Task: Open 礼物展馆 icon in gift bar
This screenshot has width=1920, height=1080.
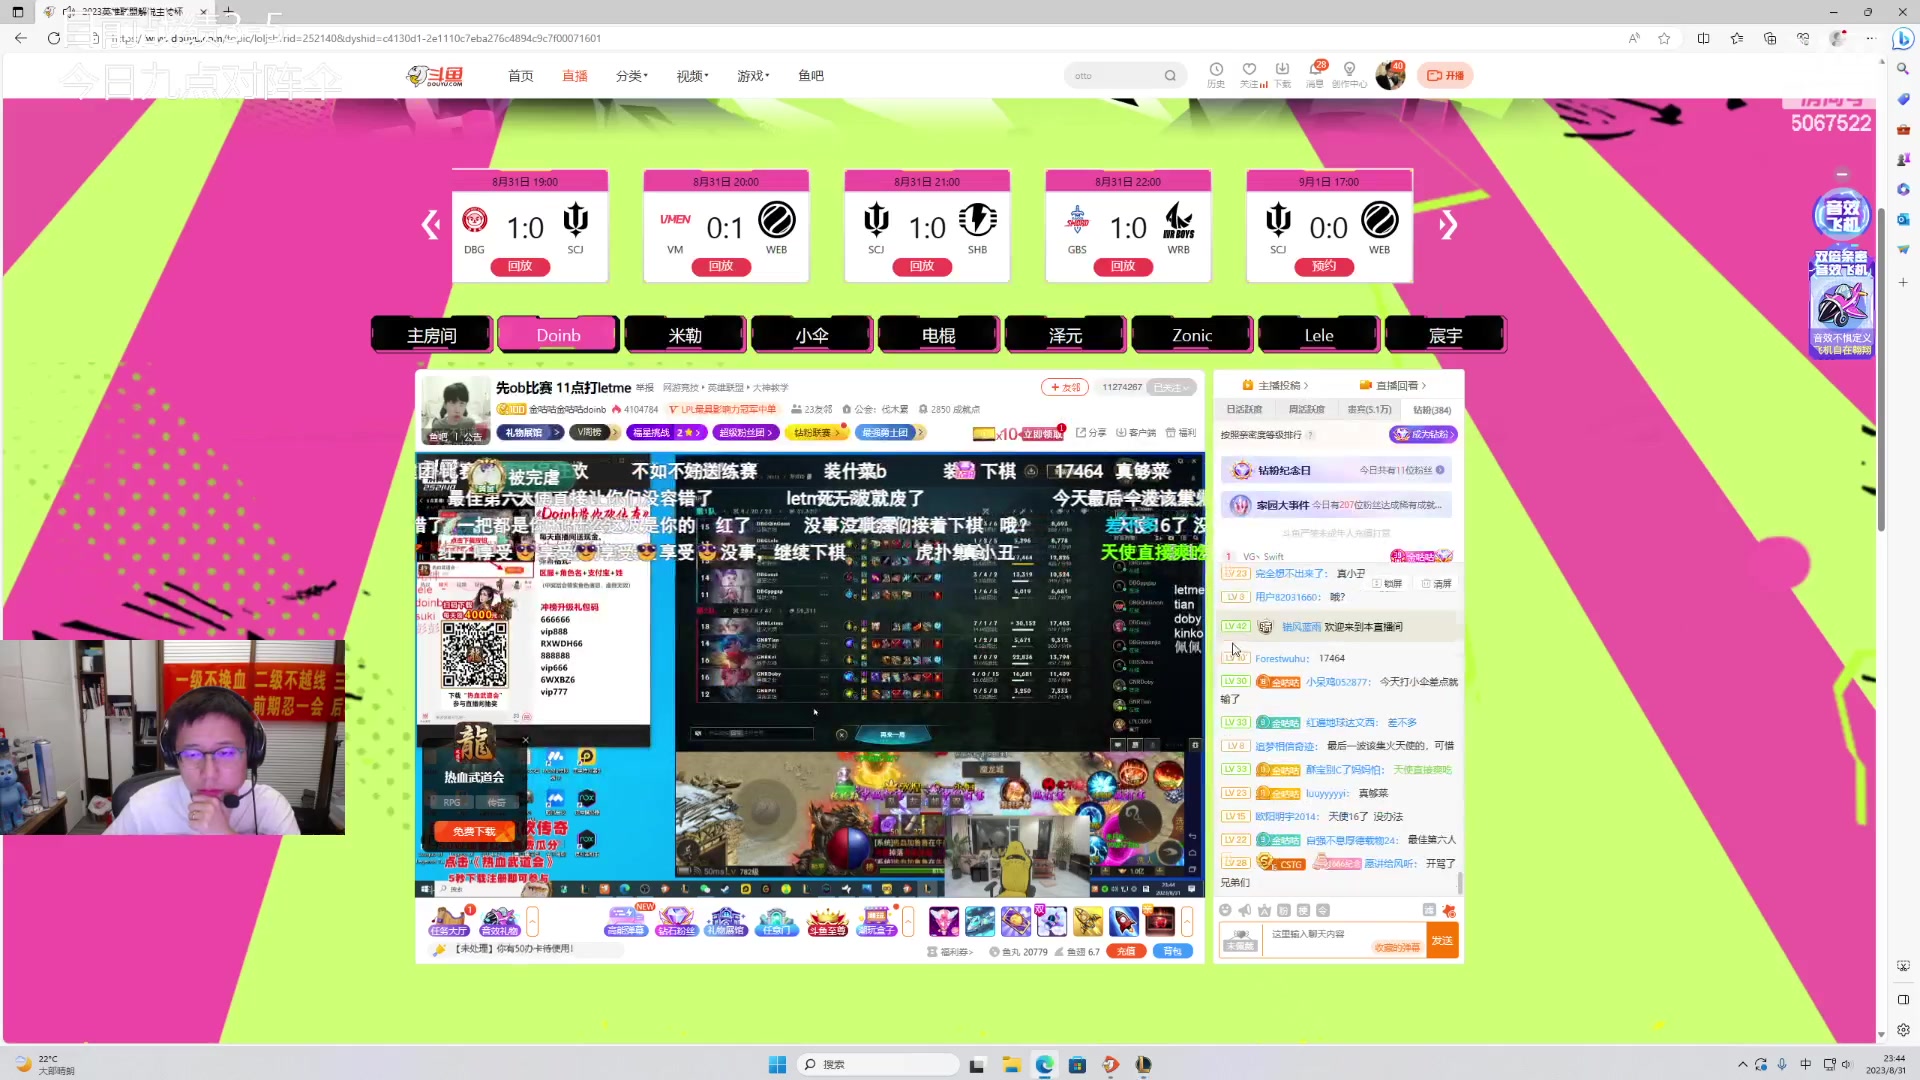Action: (x=726, y=920)
